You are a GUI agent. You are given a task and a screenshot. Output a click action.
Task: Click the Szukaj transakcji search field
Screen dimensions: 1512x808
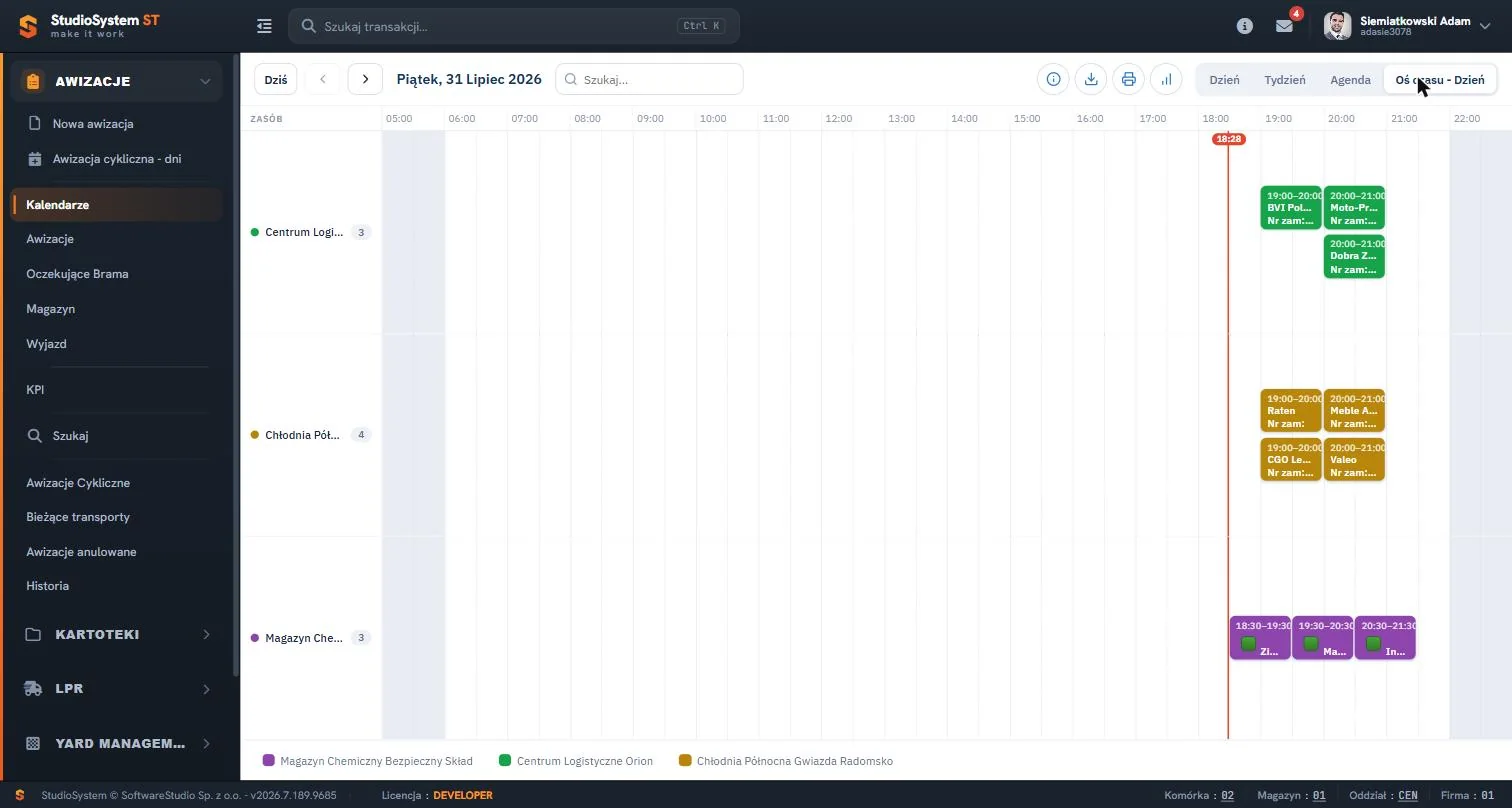click(514, 26)
